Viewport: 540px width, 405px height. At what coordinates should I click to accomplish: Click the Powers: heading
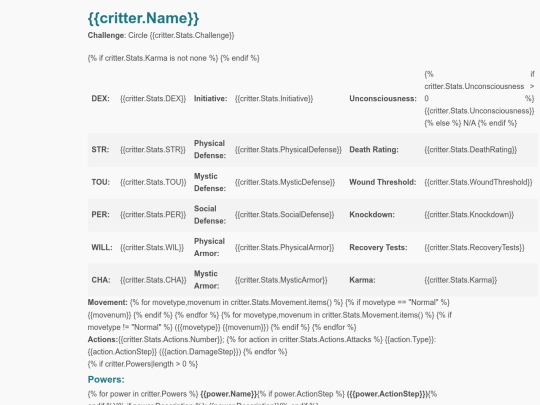pyautogui.click(x=106, y=380)
